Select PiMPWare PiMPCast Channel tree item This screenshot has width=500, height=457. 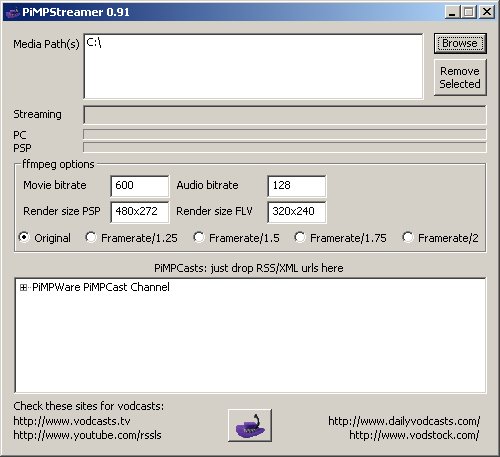pyautogui.click(x=101, y=287)
